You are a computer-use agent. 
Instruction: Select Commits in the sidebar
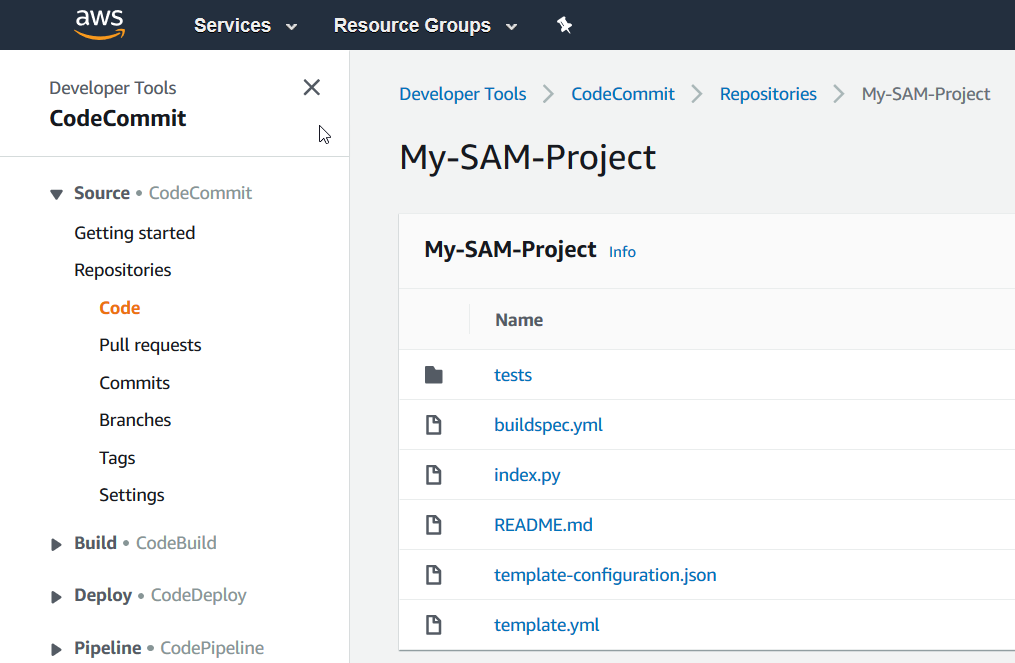tap(134, 383)
